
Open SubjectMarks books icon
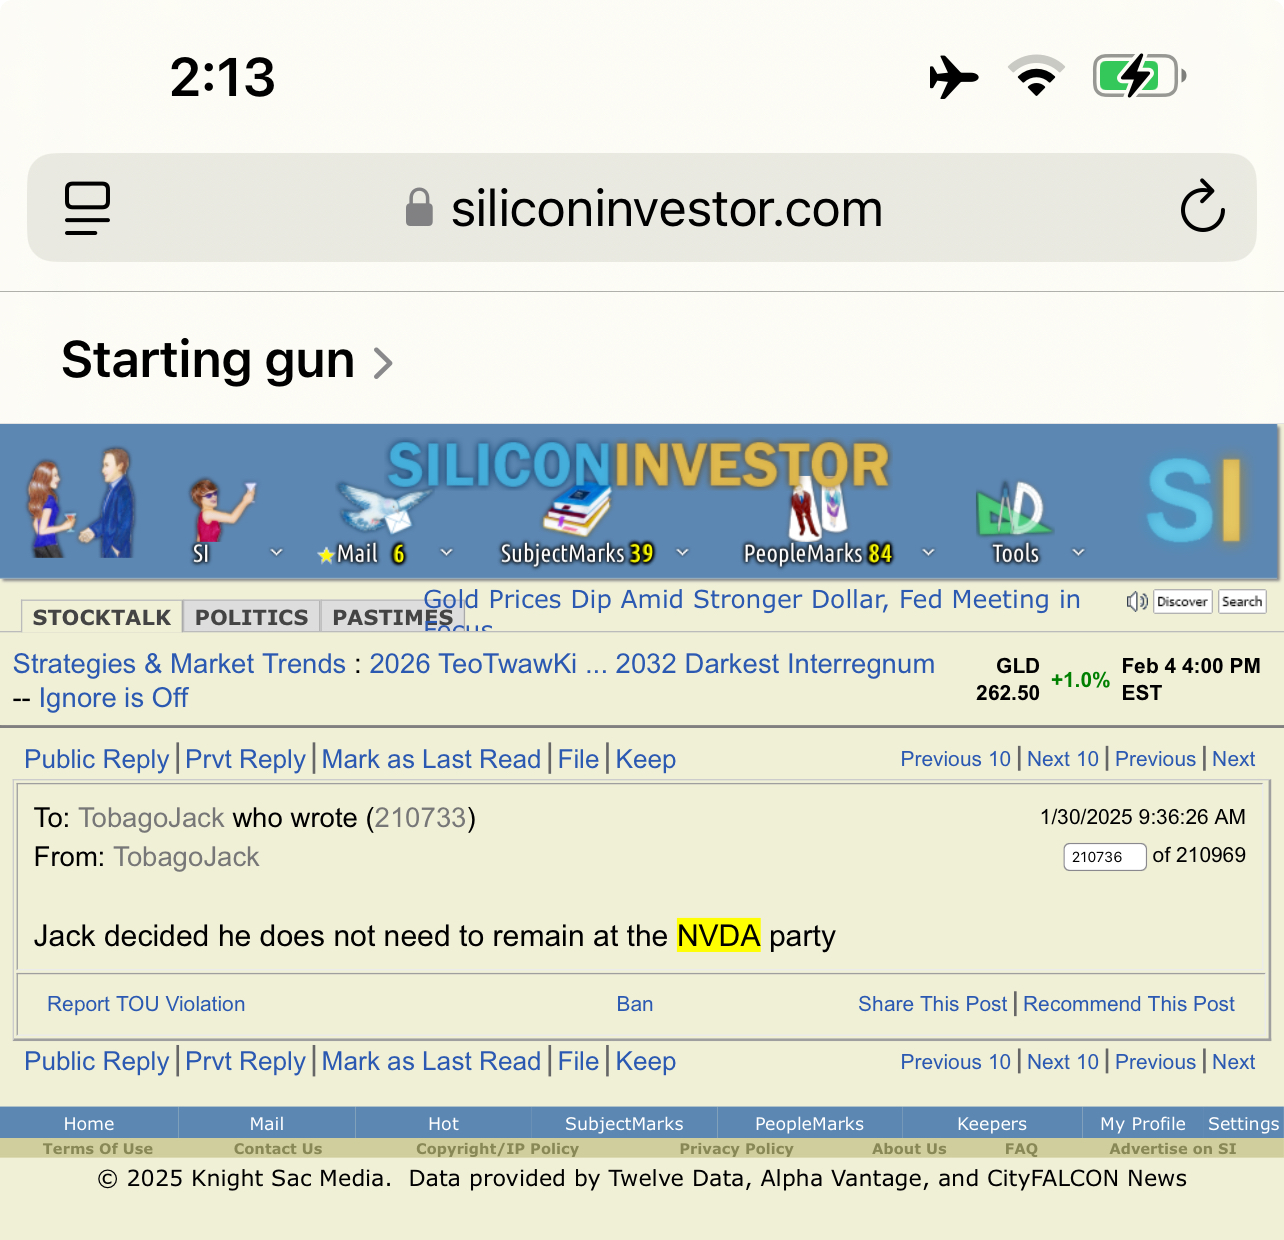tap(577, 510)
